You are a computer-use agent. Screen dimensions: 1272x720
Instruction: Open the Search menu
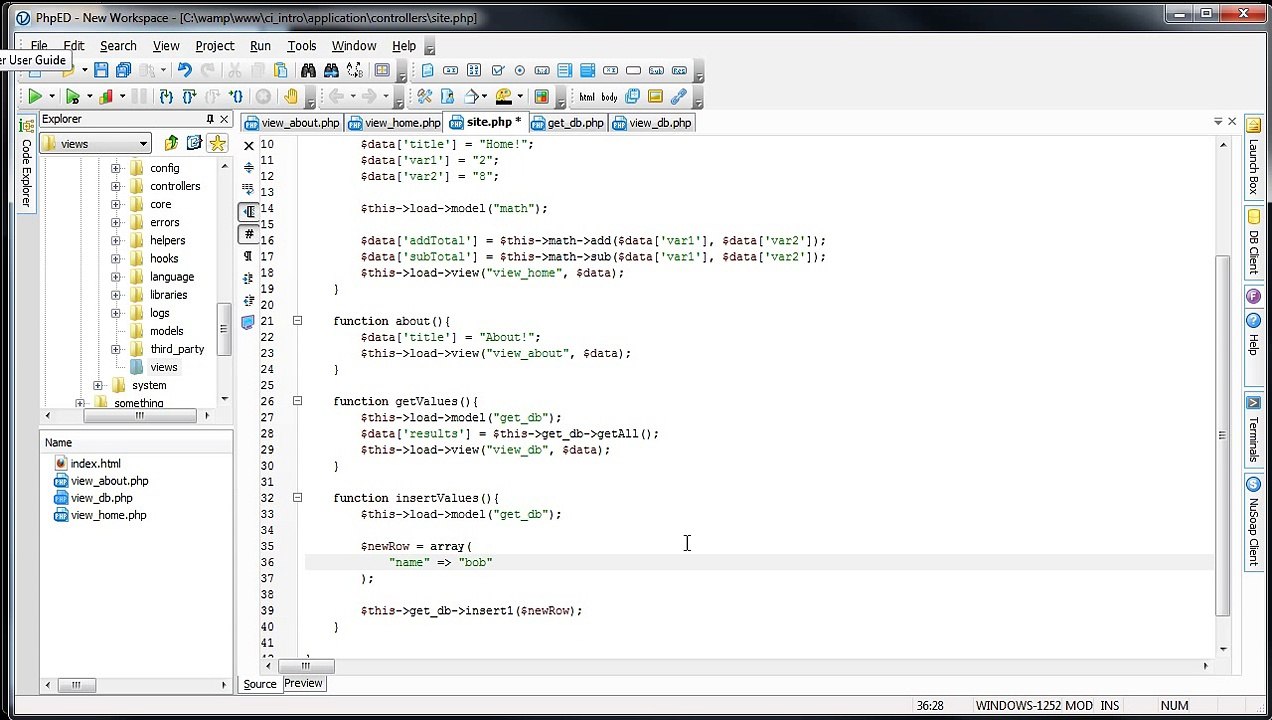click(x=118, y=46)
